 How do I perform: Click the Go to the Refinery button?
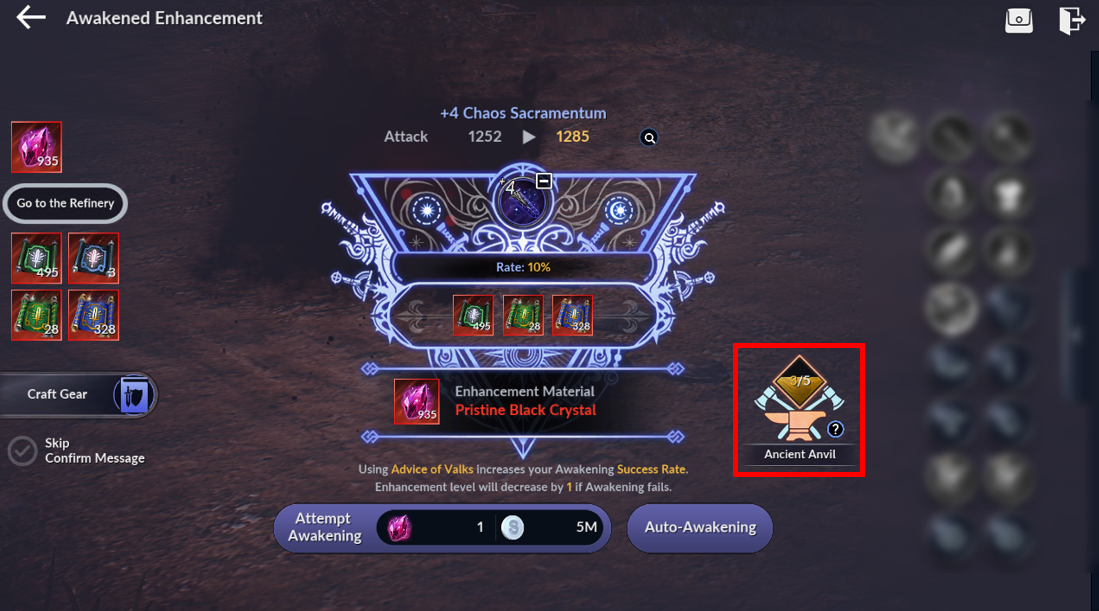point(65,203)
